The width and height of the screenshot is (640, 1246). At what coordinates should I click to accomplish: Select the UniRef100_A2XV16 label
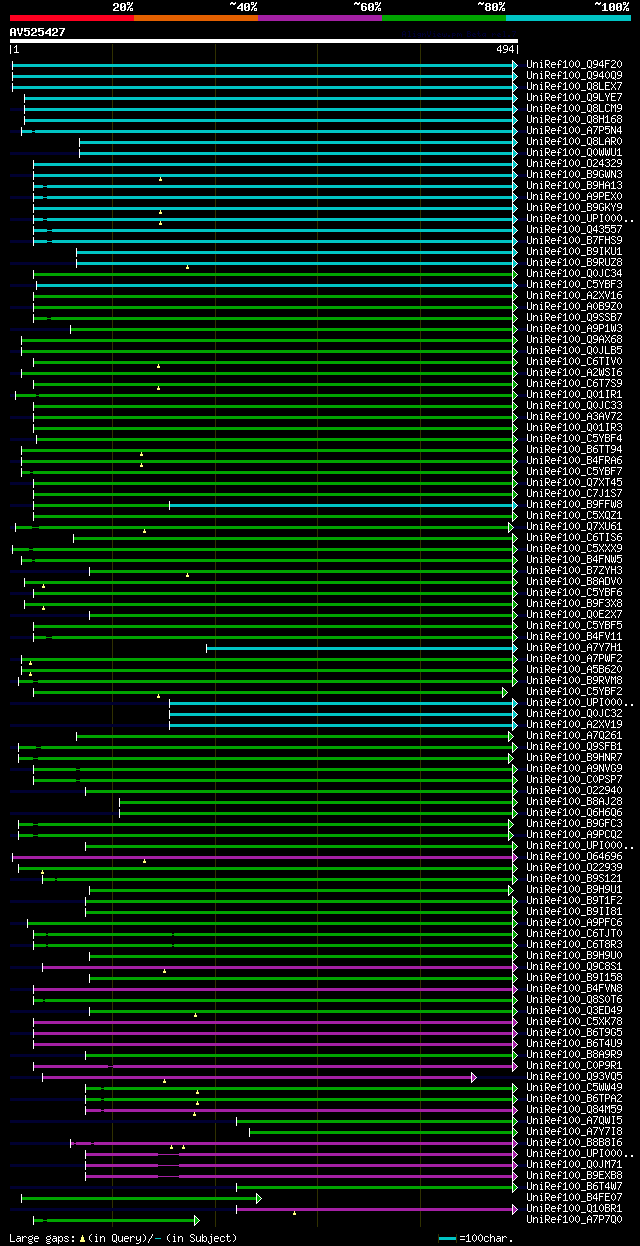[574, 295]
